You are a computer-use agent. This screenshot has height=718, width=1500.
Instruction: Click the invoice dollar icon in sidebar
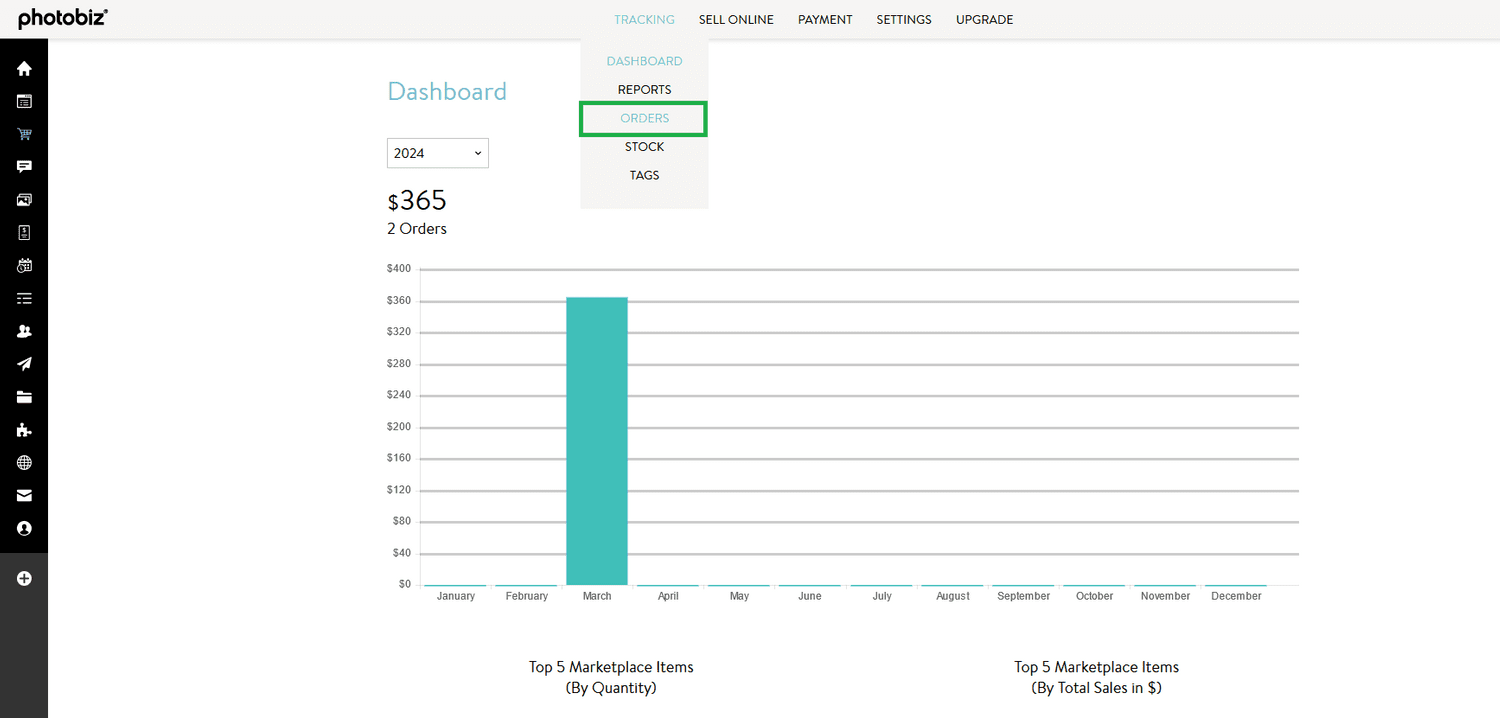[x=24, y=233]
